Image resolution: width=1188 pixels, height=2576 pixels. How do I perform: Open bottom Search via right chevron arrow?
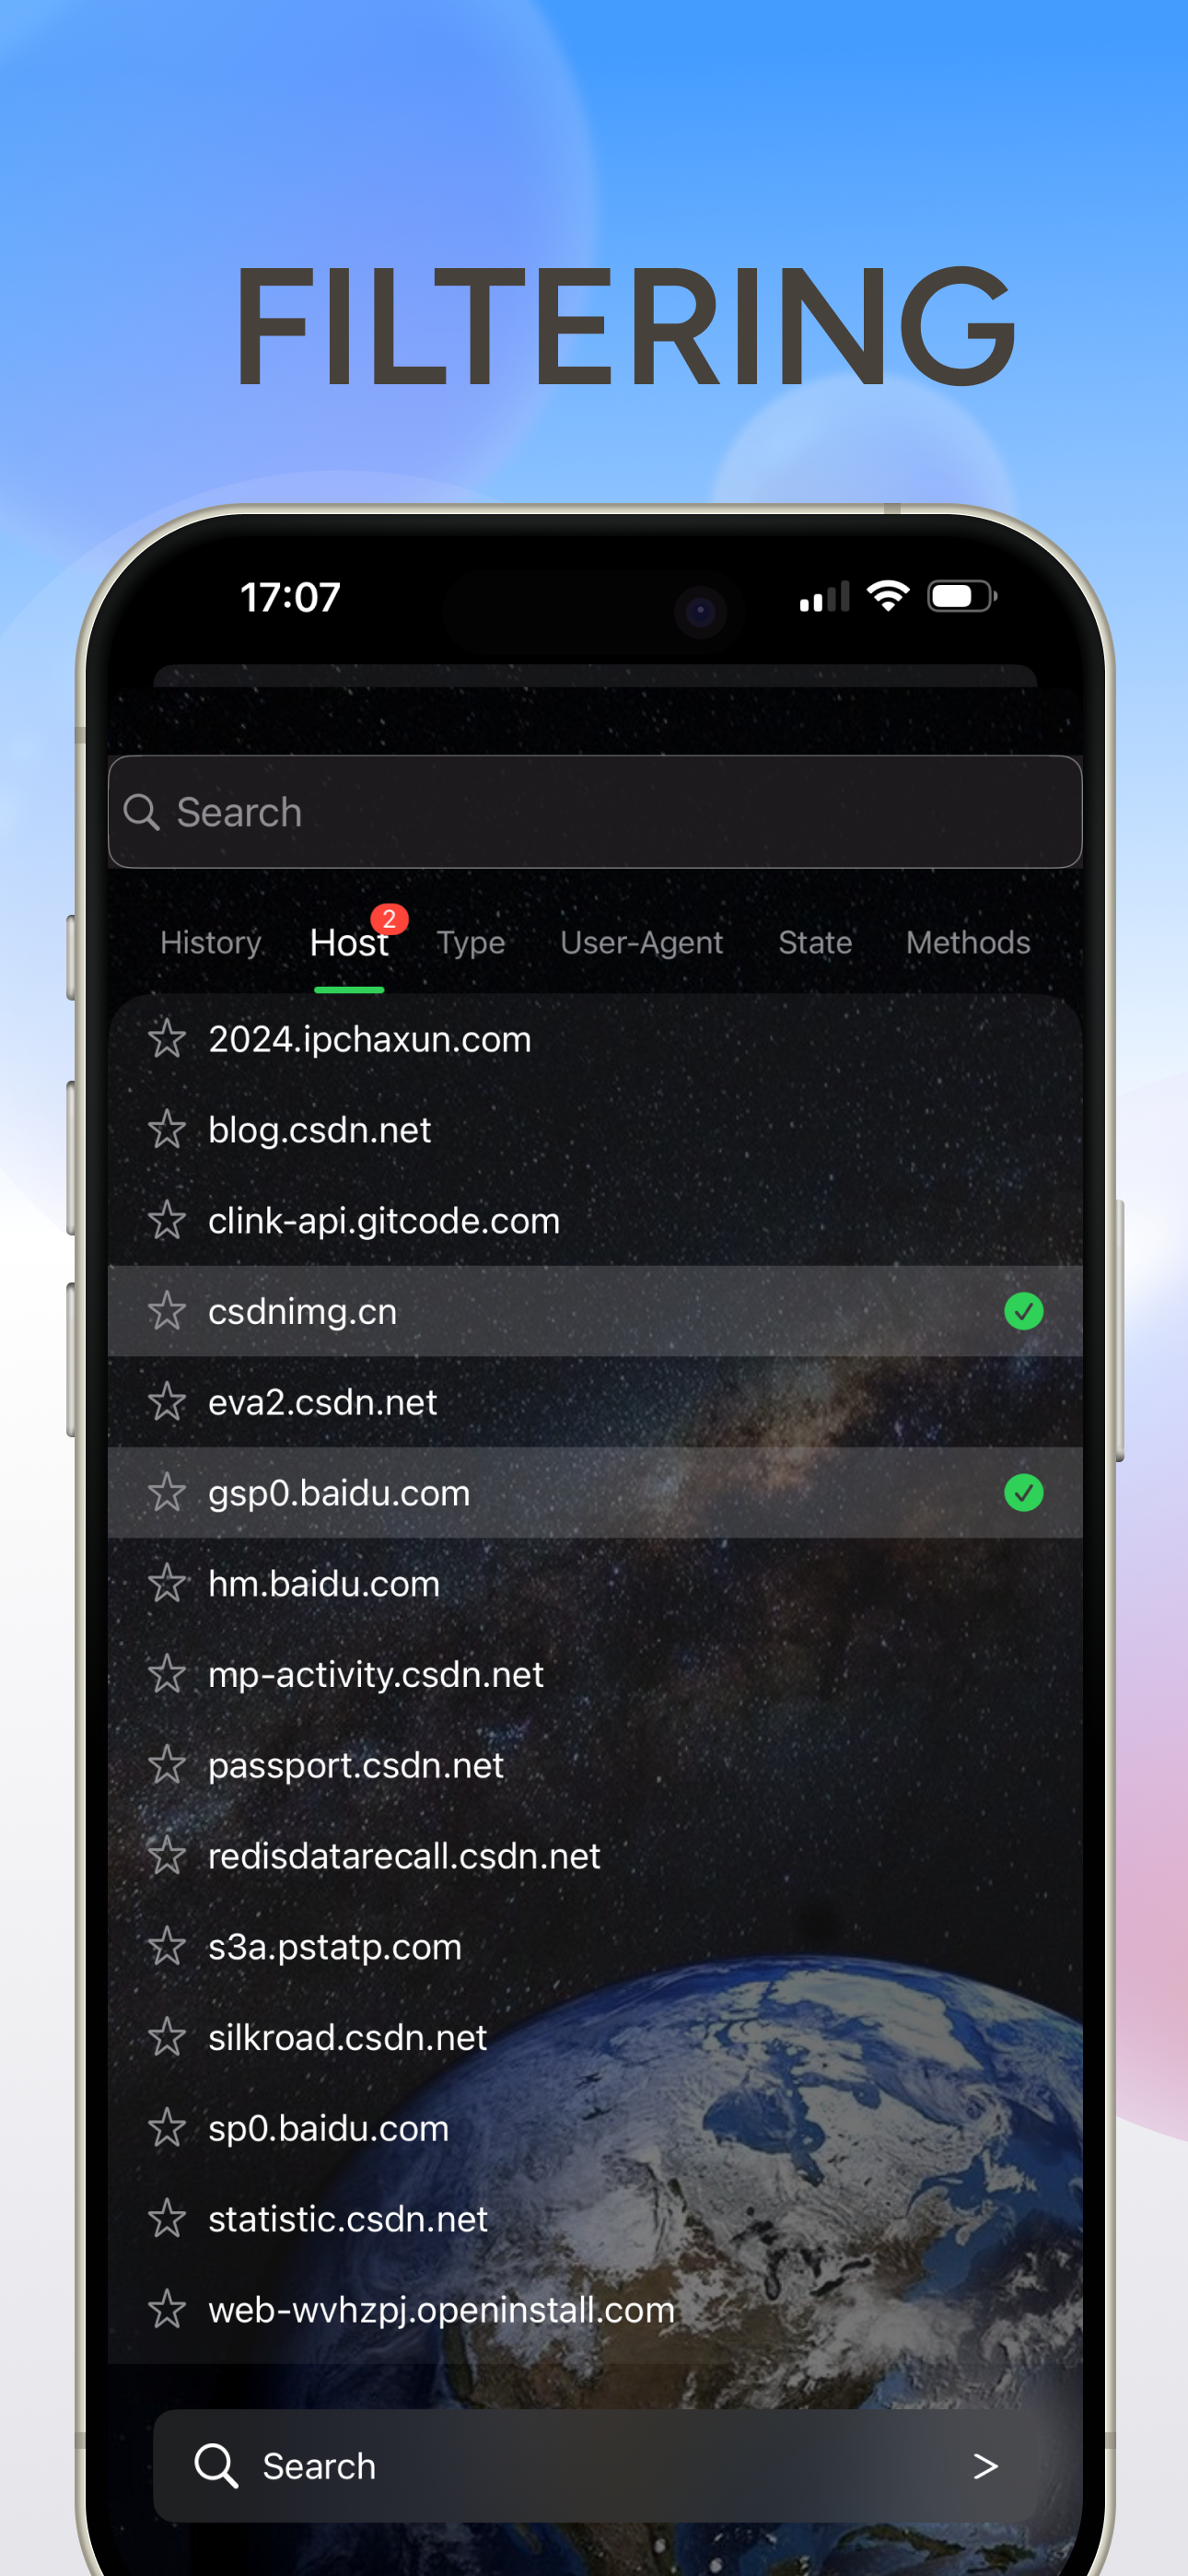click(985, 2466)
